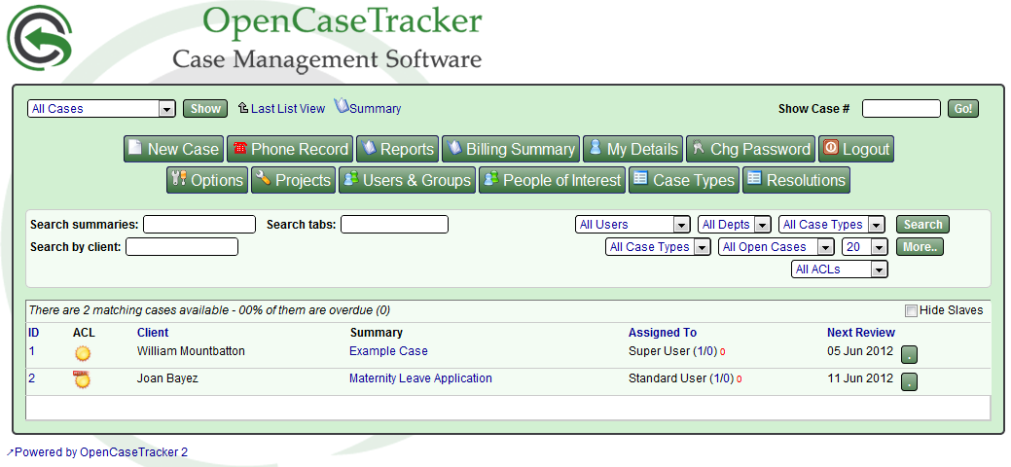Viewport: 1011px width, 467px height.
Task: Open Users & Groups
Action: pos(407,180)
